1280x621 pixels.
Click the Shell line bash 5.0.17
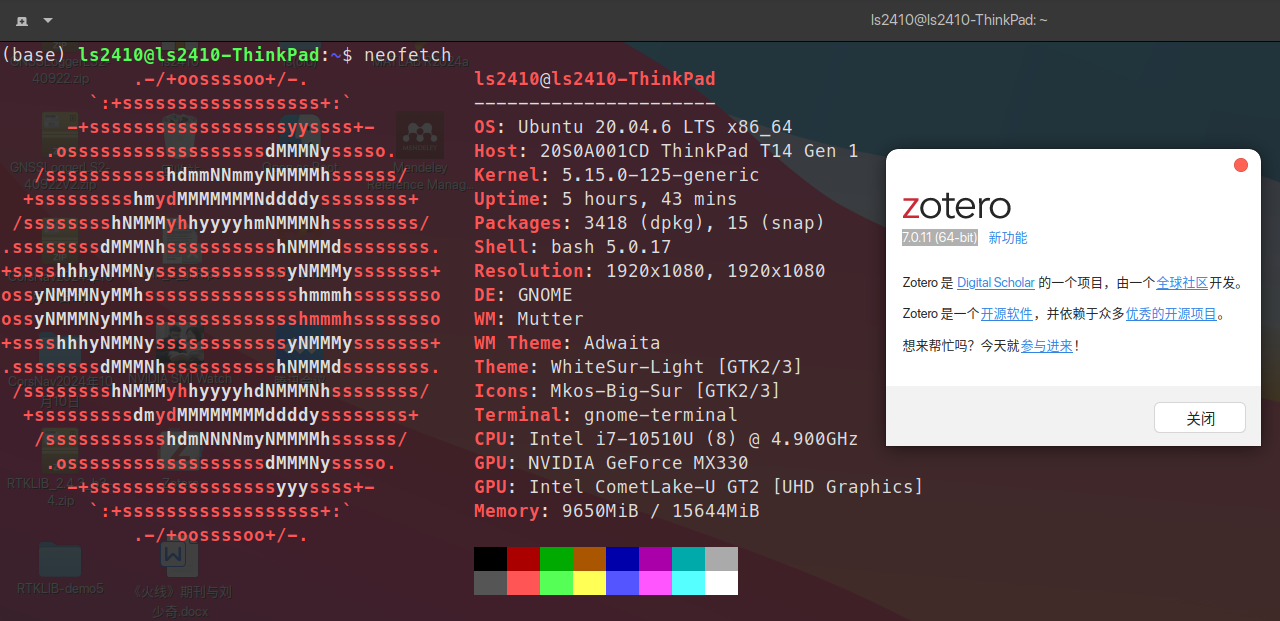[573, 247]
